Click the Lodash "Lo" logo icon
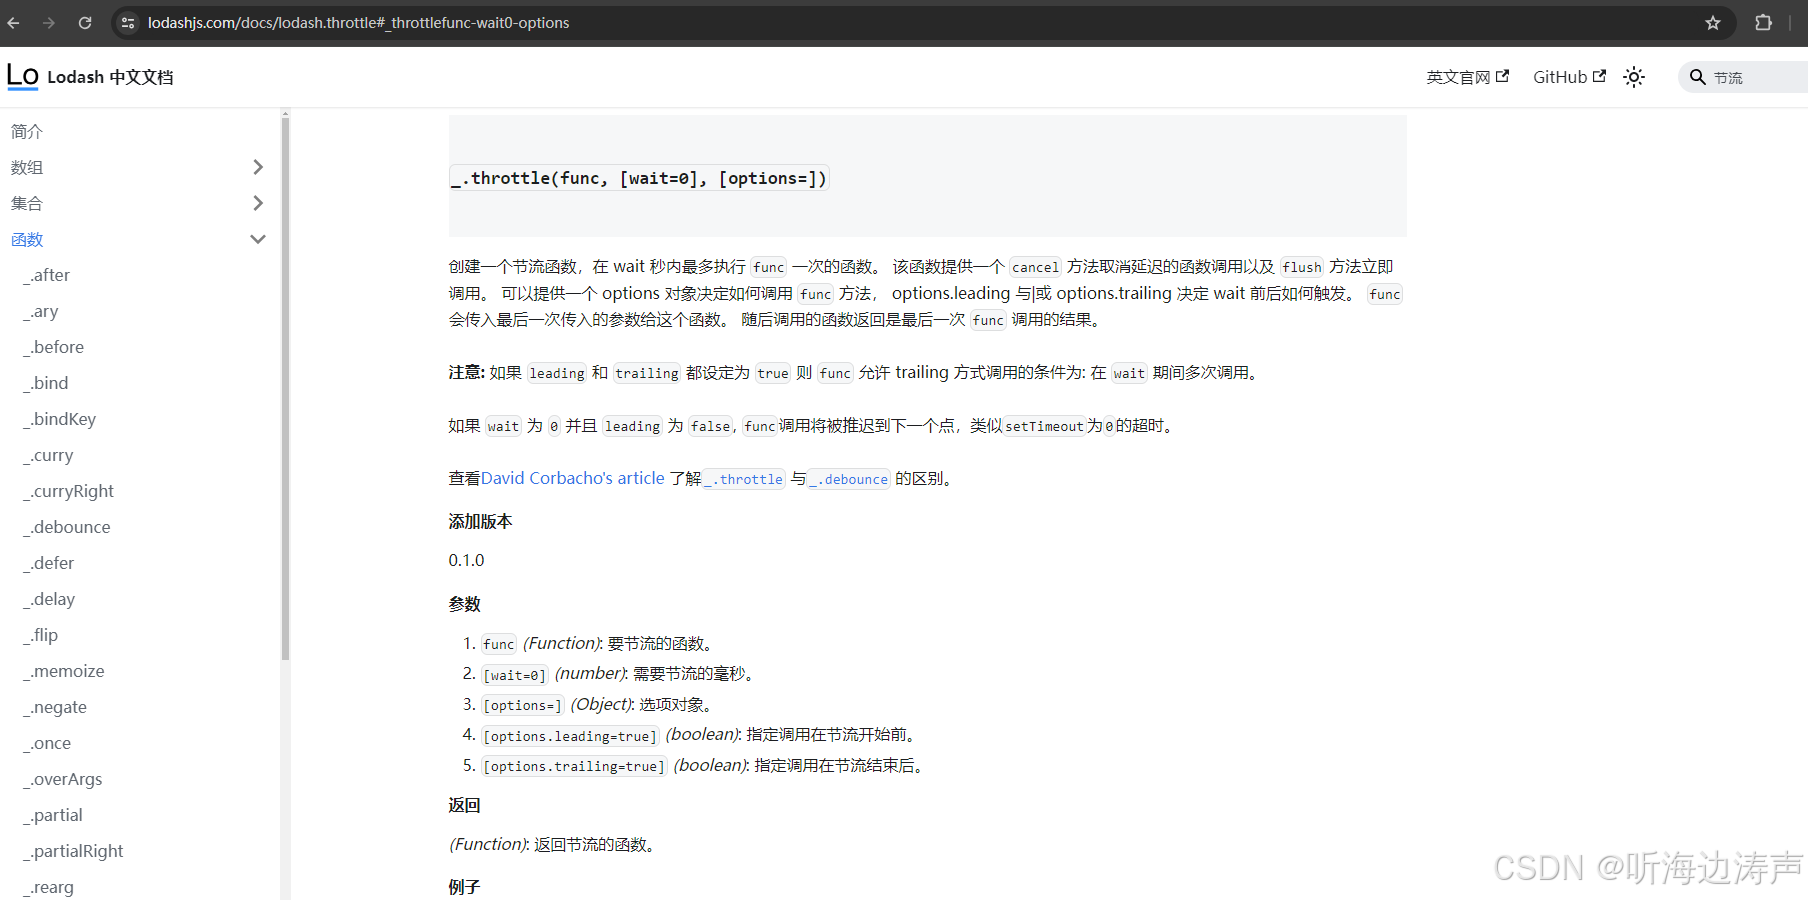Screen dimensions: 1808x900 click(22, 76)
